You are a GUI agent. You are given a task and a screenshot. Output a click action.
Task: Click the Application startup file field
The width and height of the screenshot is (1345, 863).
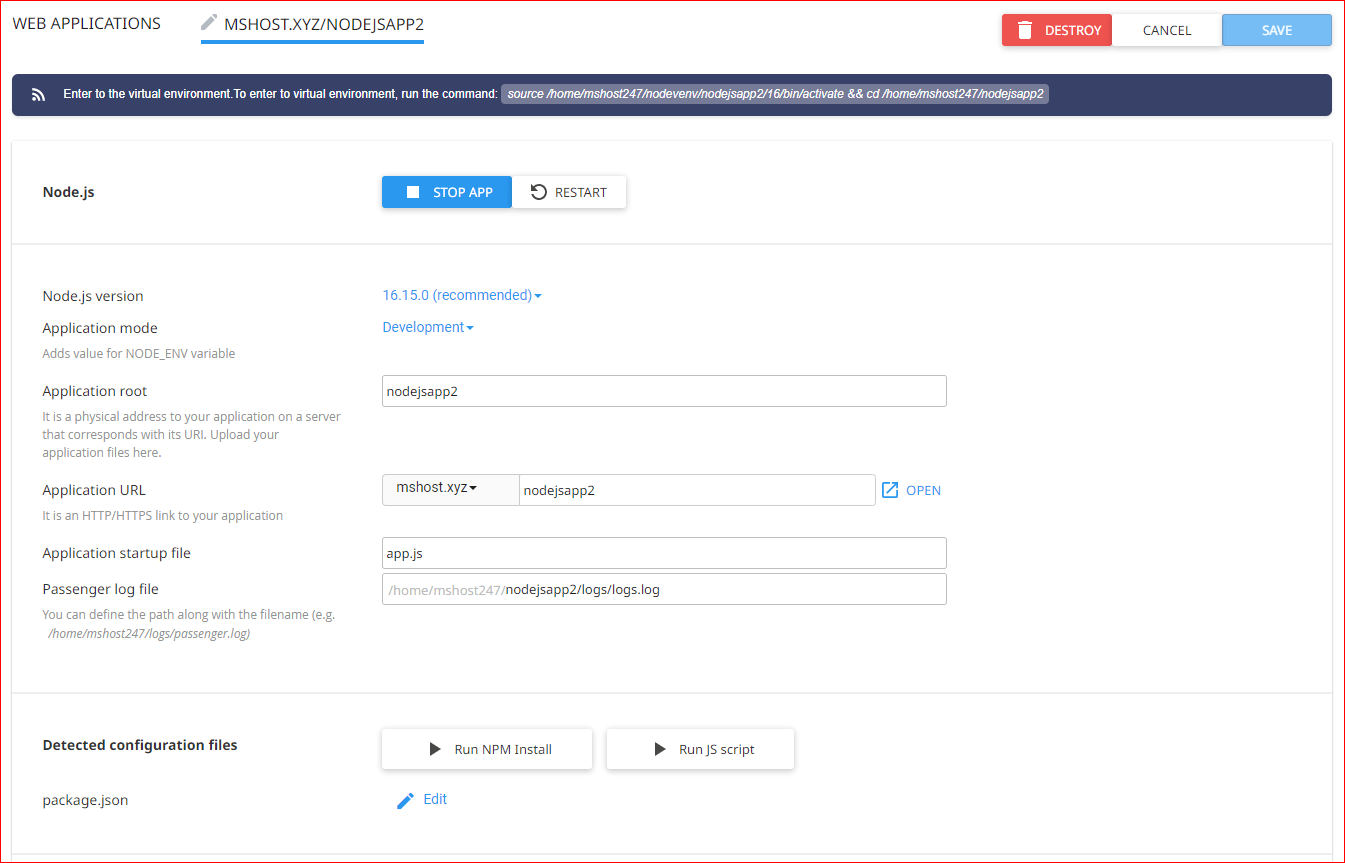pos(664,553)
